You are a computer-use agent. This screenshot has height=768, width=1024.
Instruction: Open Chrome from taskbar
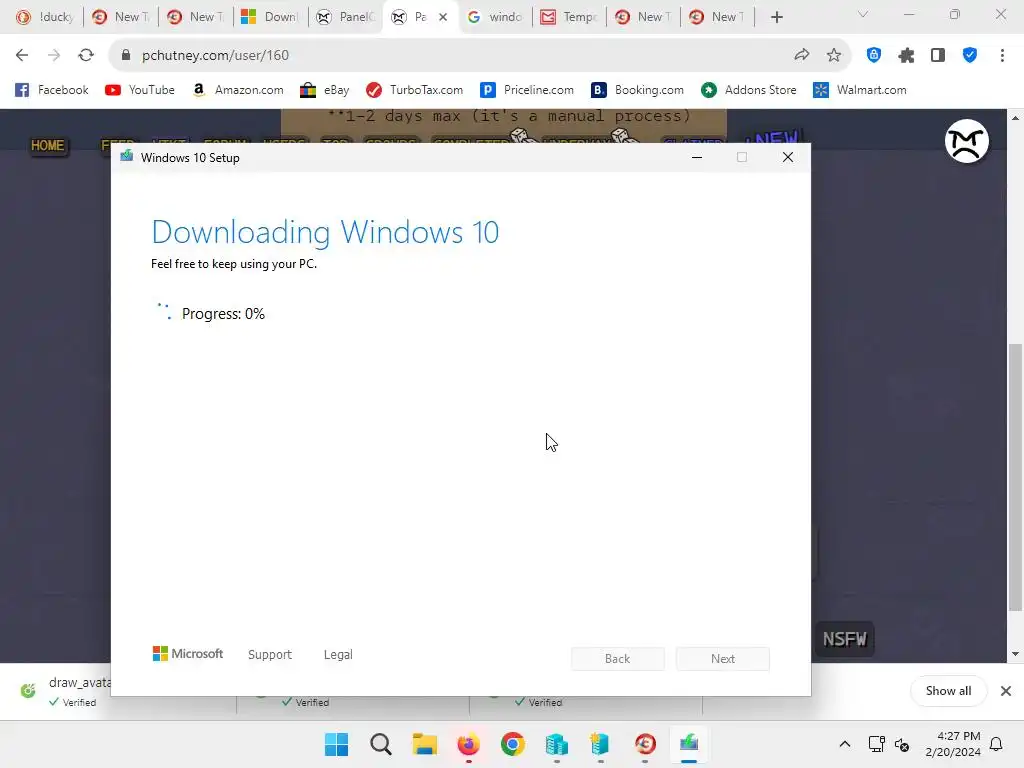pos(513,744)
